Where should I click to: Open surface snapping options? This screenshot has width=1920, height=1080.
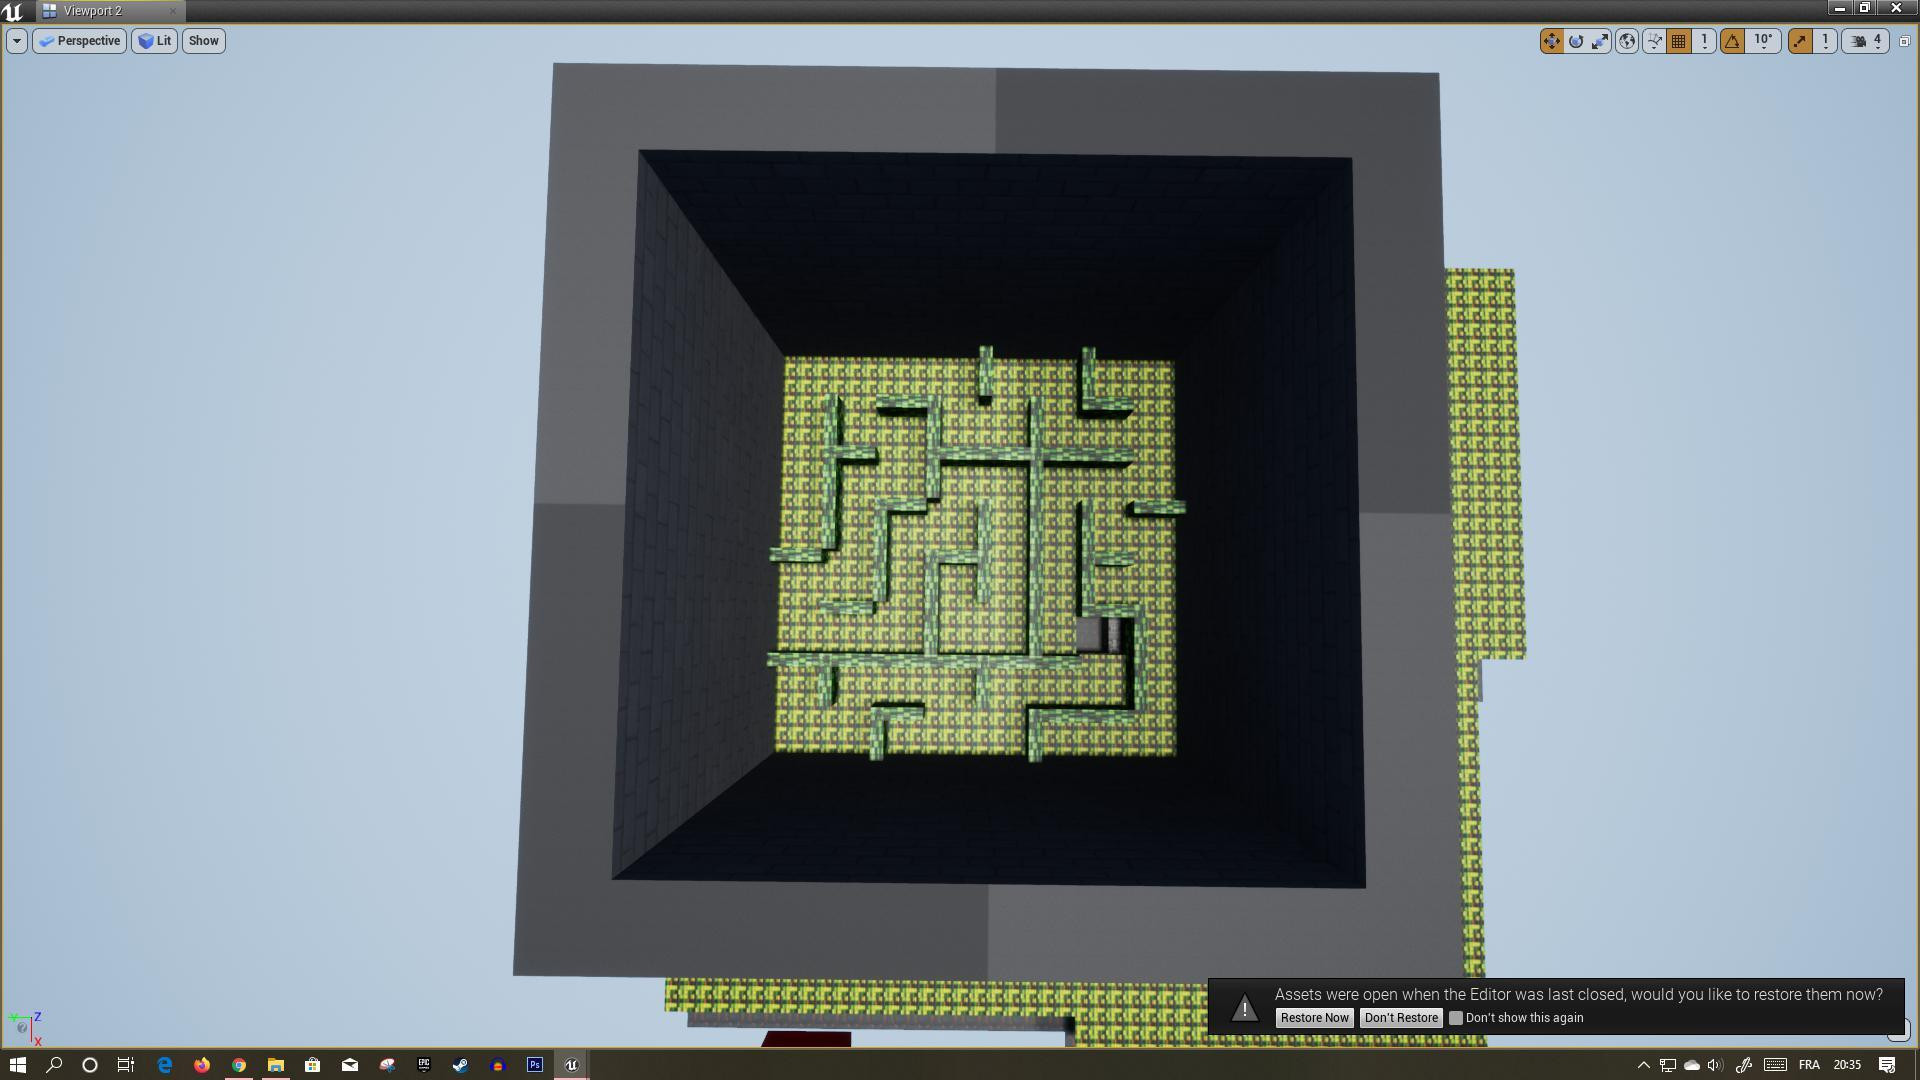point(1654,41)
